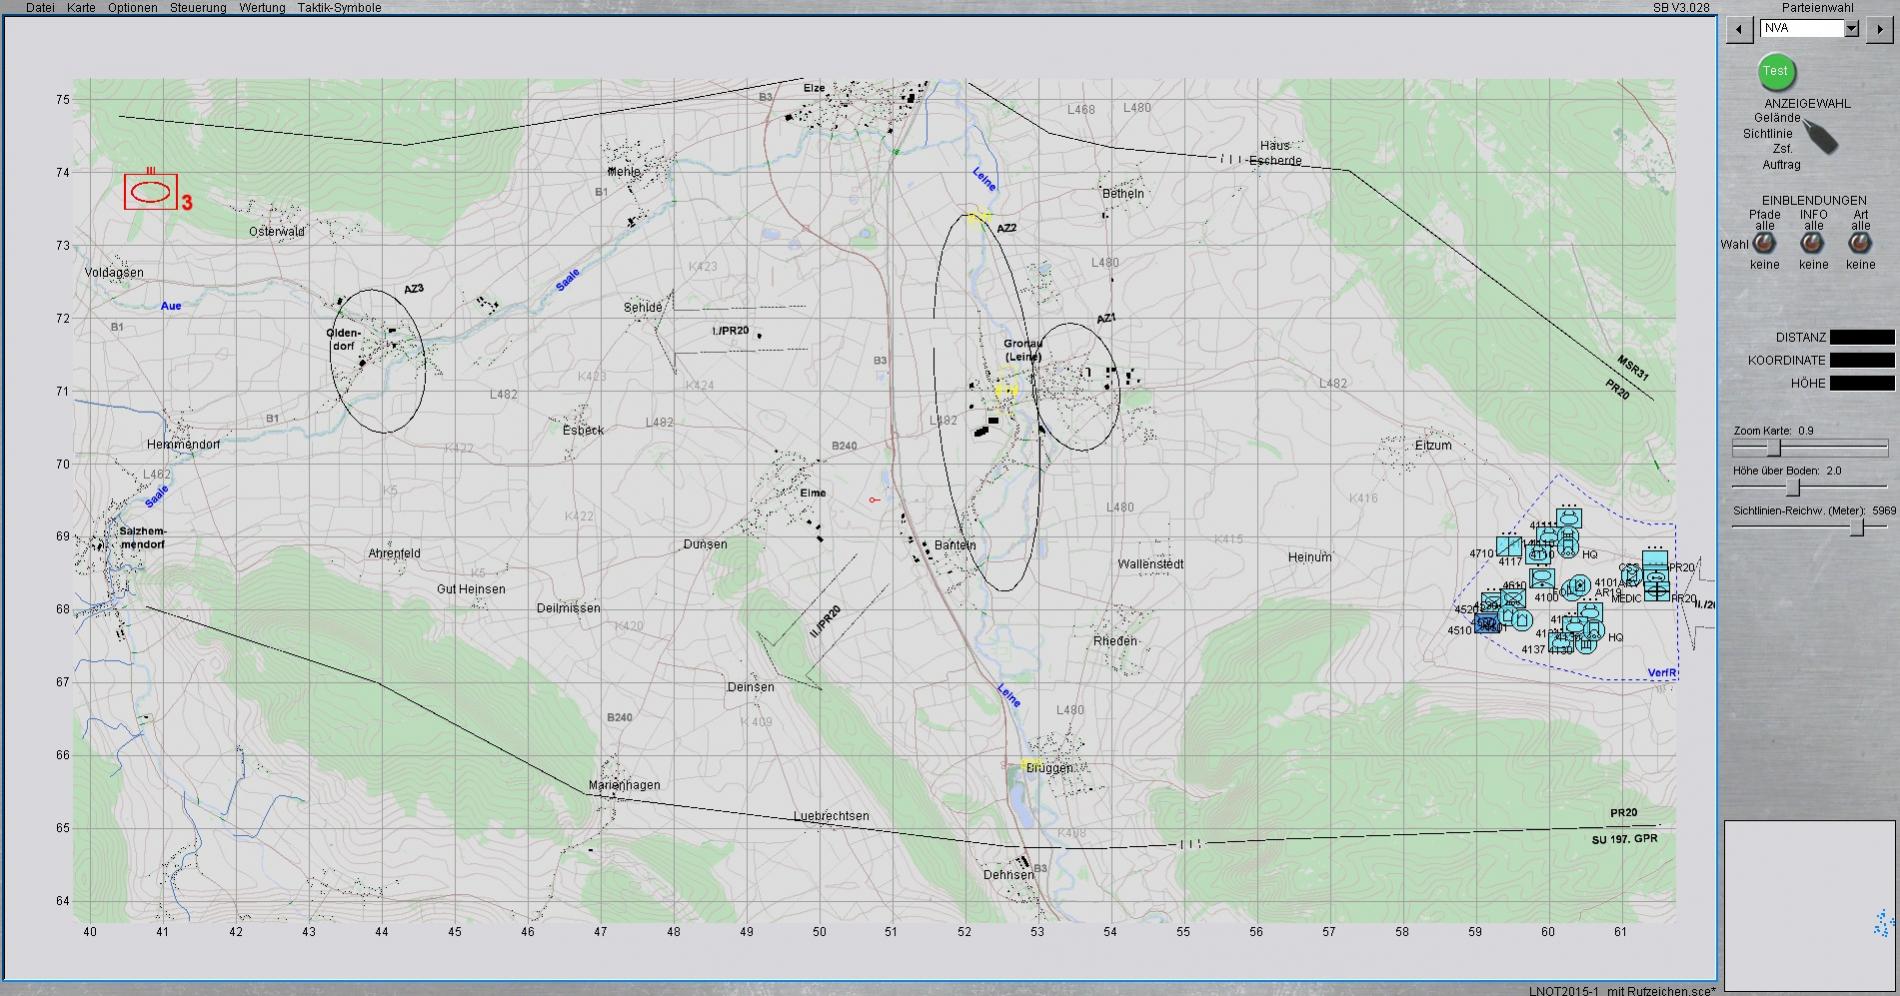Select the topmost tank unit in assembly area
The height and width of the screenshot is (996, 1900).
[1568, 518]
